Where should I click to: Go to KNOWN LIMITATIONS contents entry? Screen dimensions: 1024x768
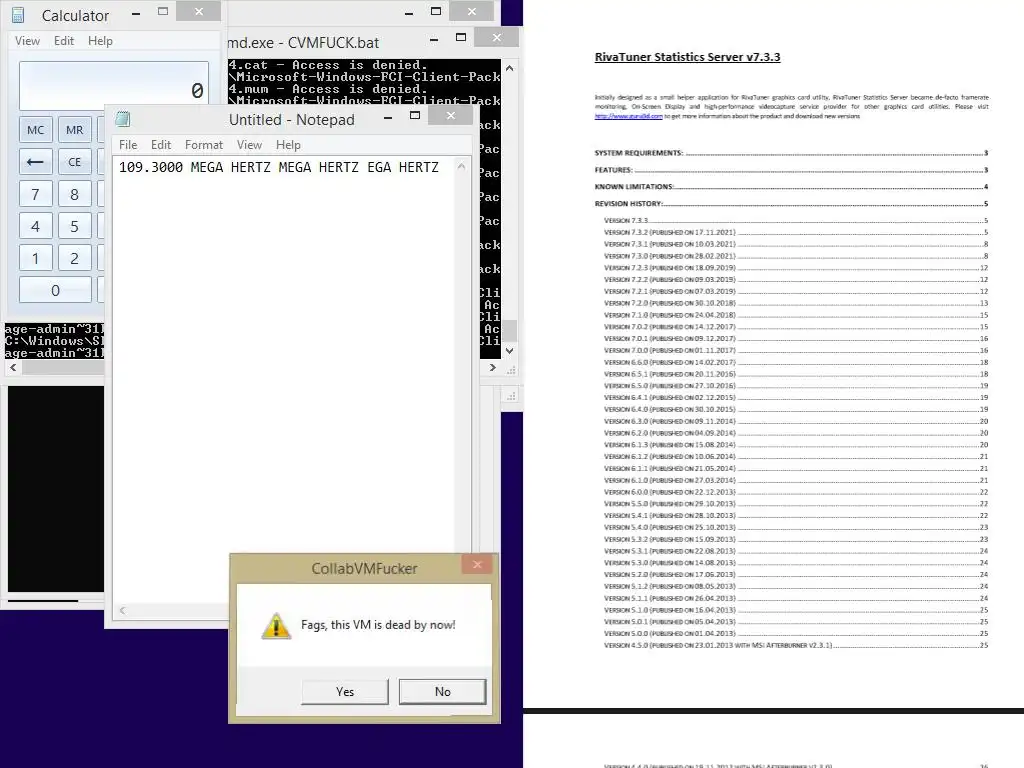pyautogui.click(x=791, y=187)
